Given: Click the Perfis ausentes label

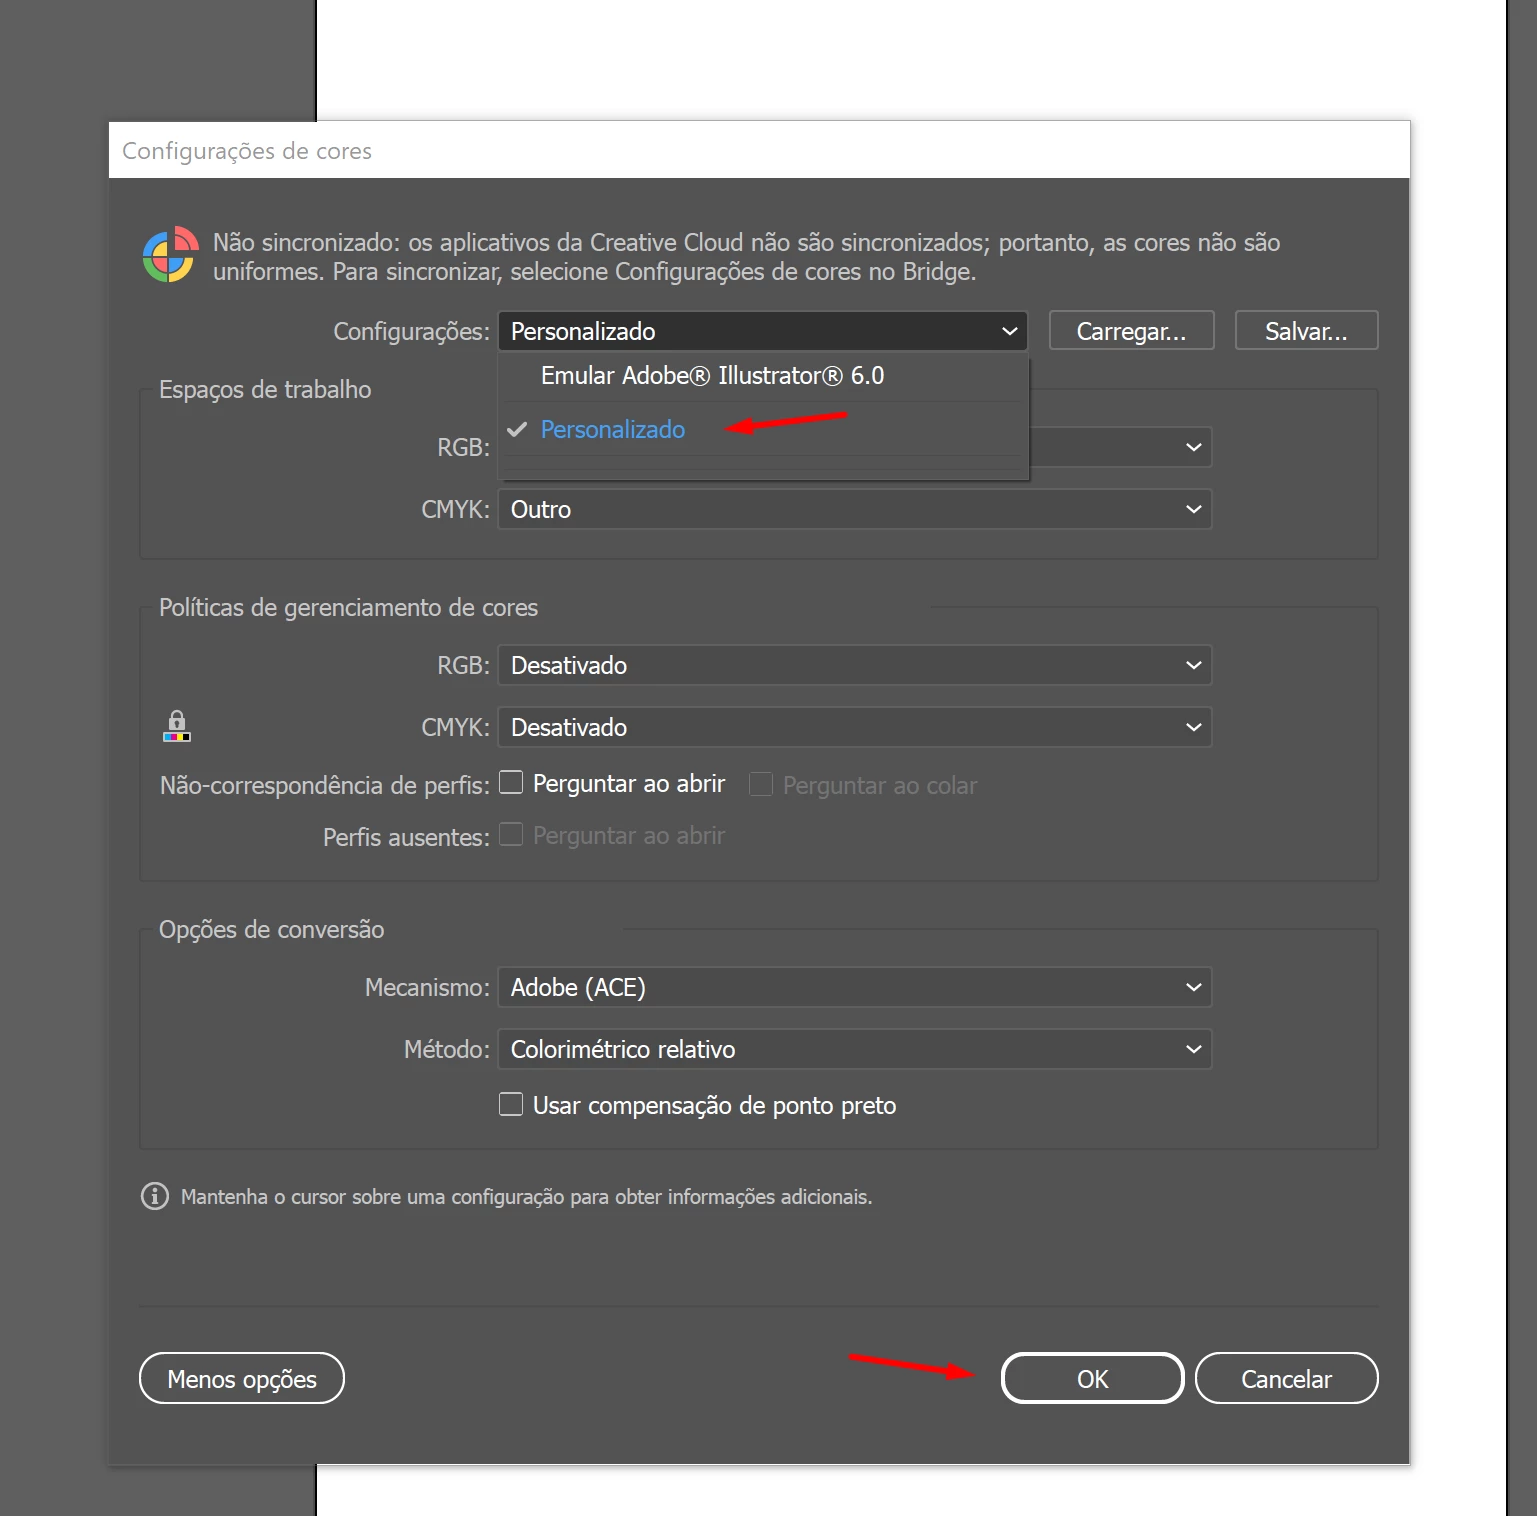Looking at the screenshot, I should [x=406, y=837].
